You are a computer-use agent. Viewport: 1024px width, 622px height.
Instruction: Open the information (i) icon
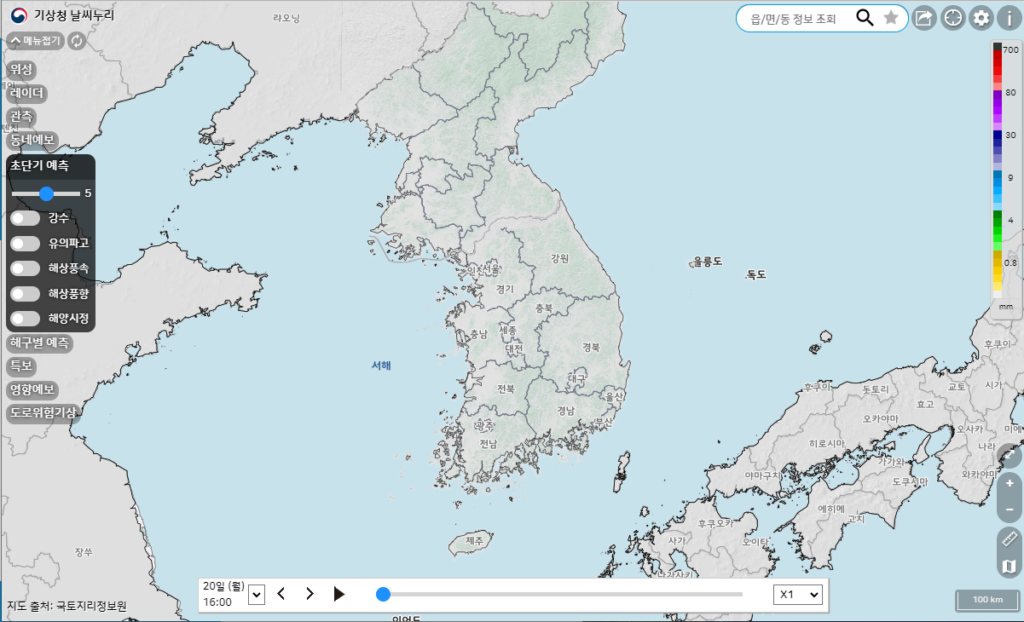pyautogui.click(x=1009, y=18)
